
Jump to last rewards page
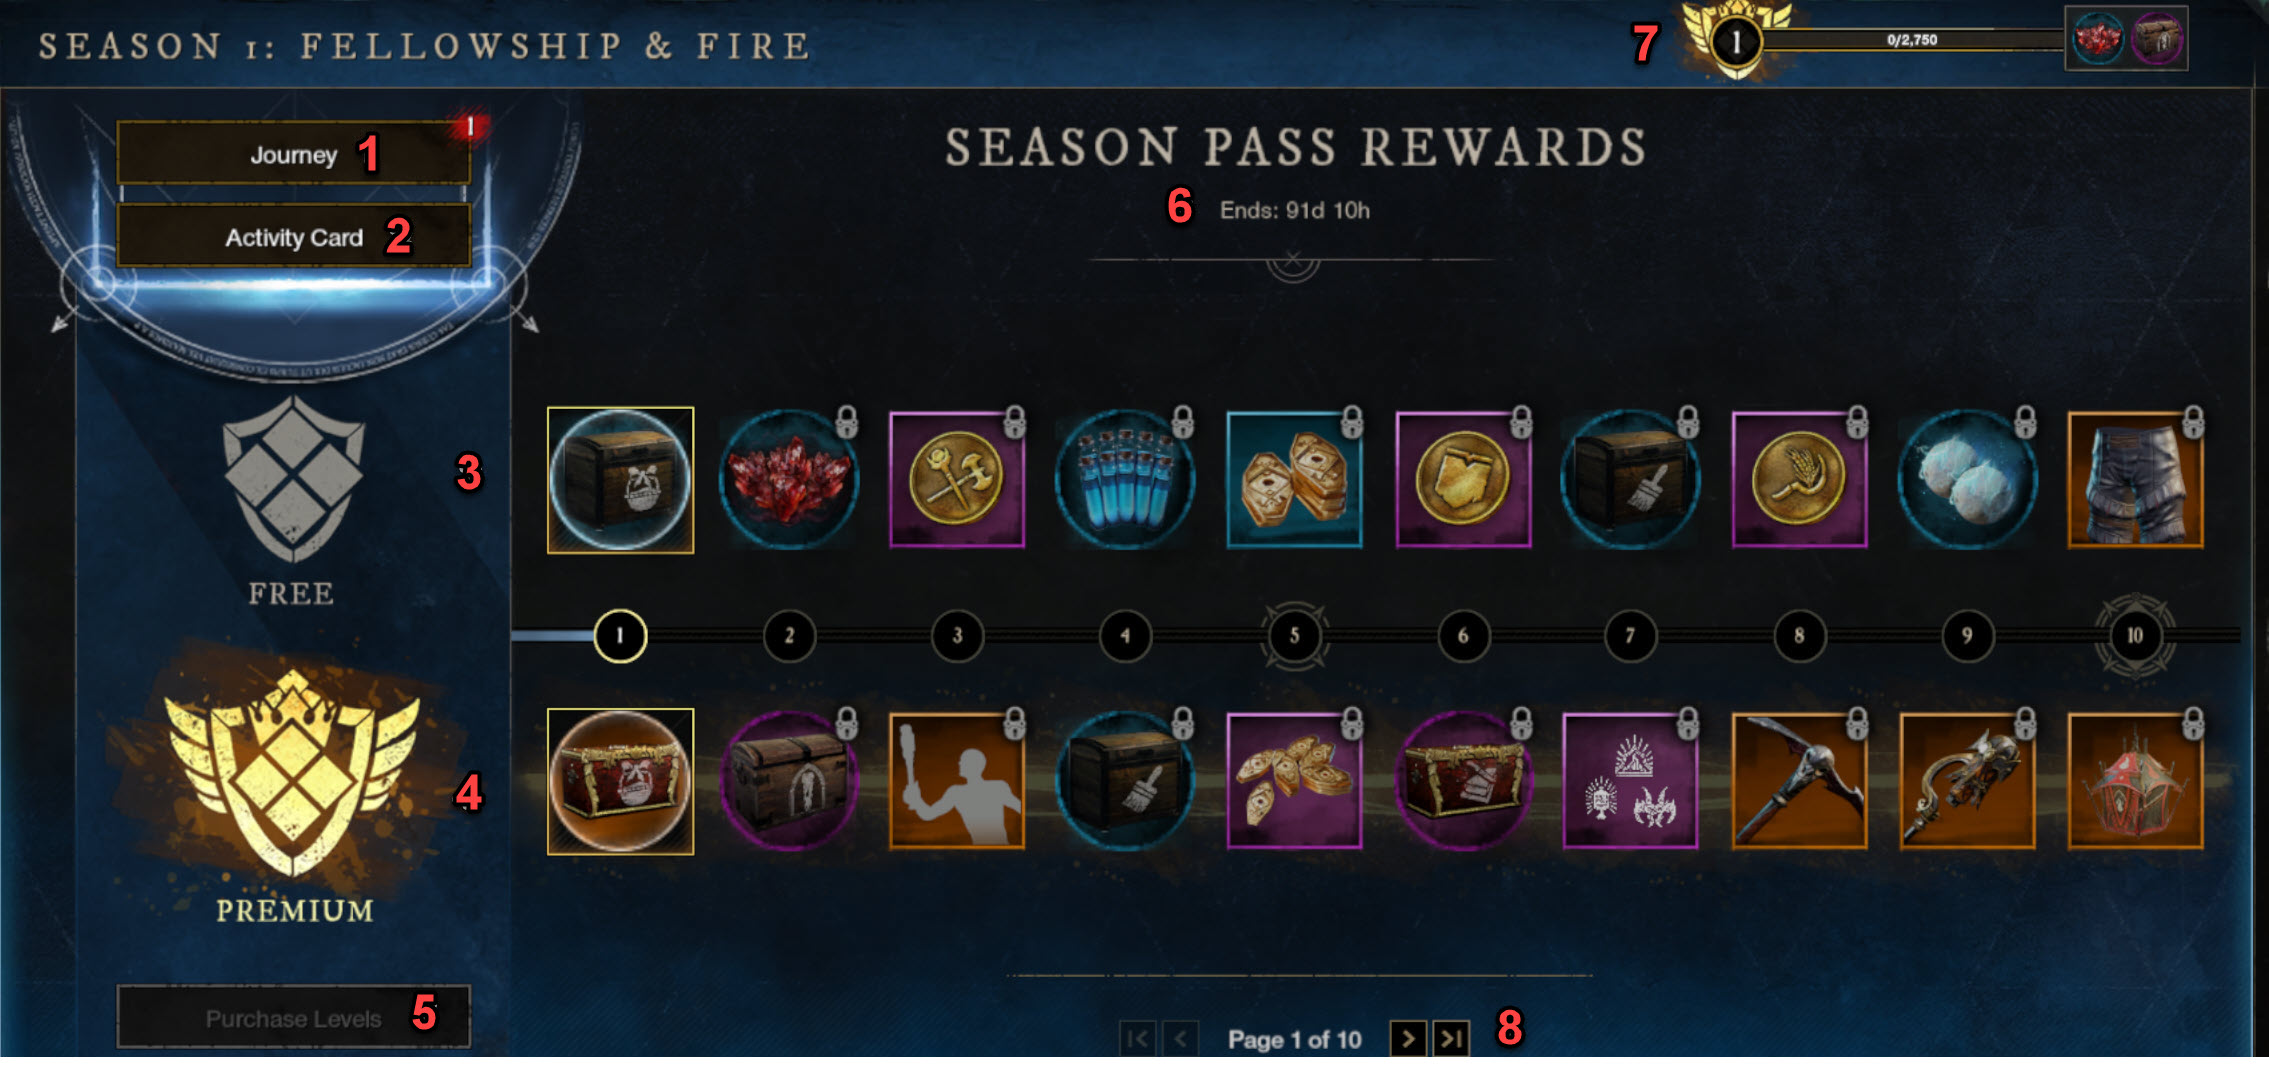click(1451, 1039)
